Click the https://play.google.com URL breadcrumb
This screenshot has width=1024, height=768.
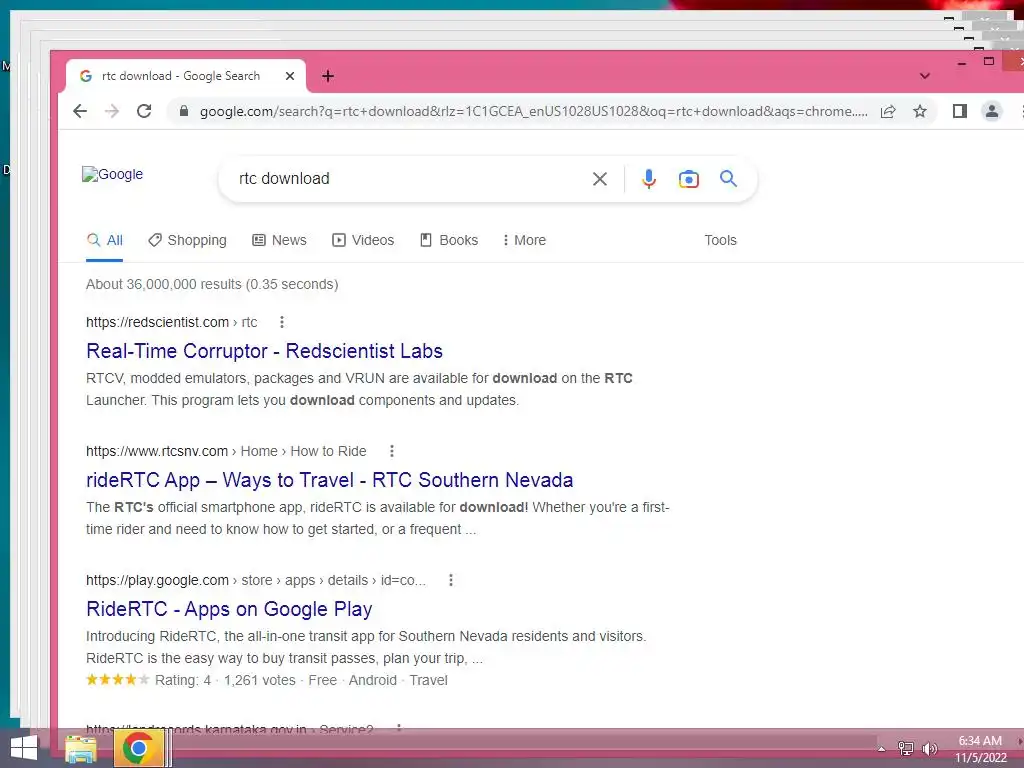tap(256, 580)
